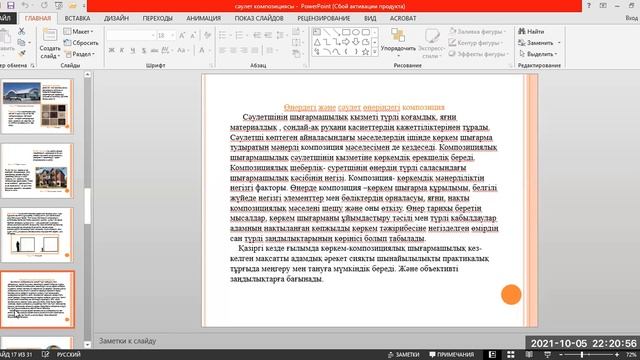Toggle underline formatting (Ч)
Viewport: 640px width, 360px height.
(x=133, y=50)
